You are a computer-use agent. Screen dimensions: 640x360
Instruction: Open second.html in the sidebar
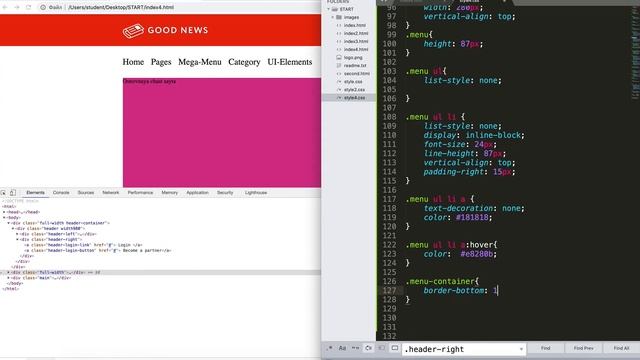coord(357,73)
